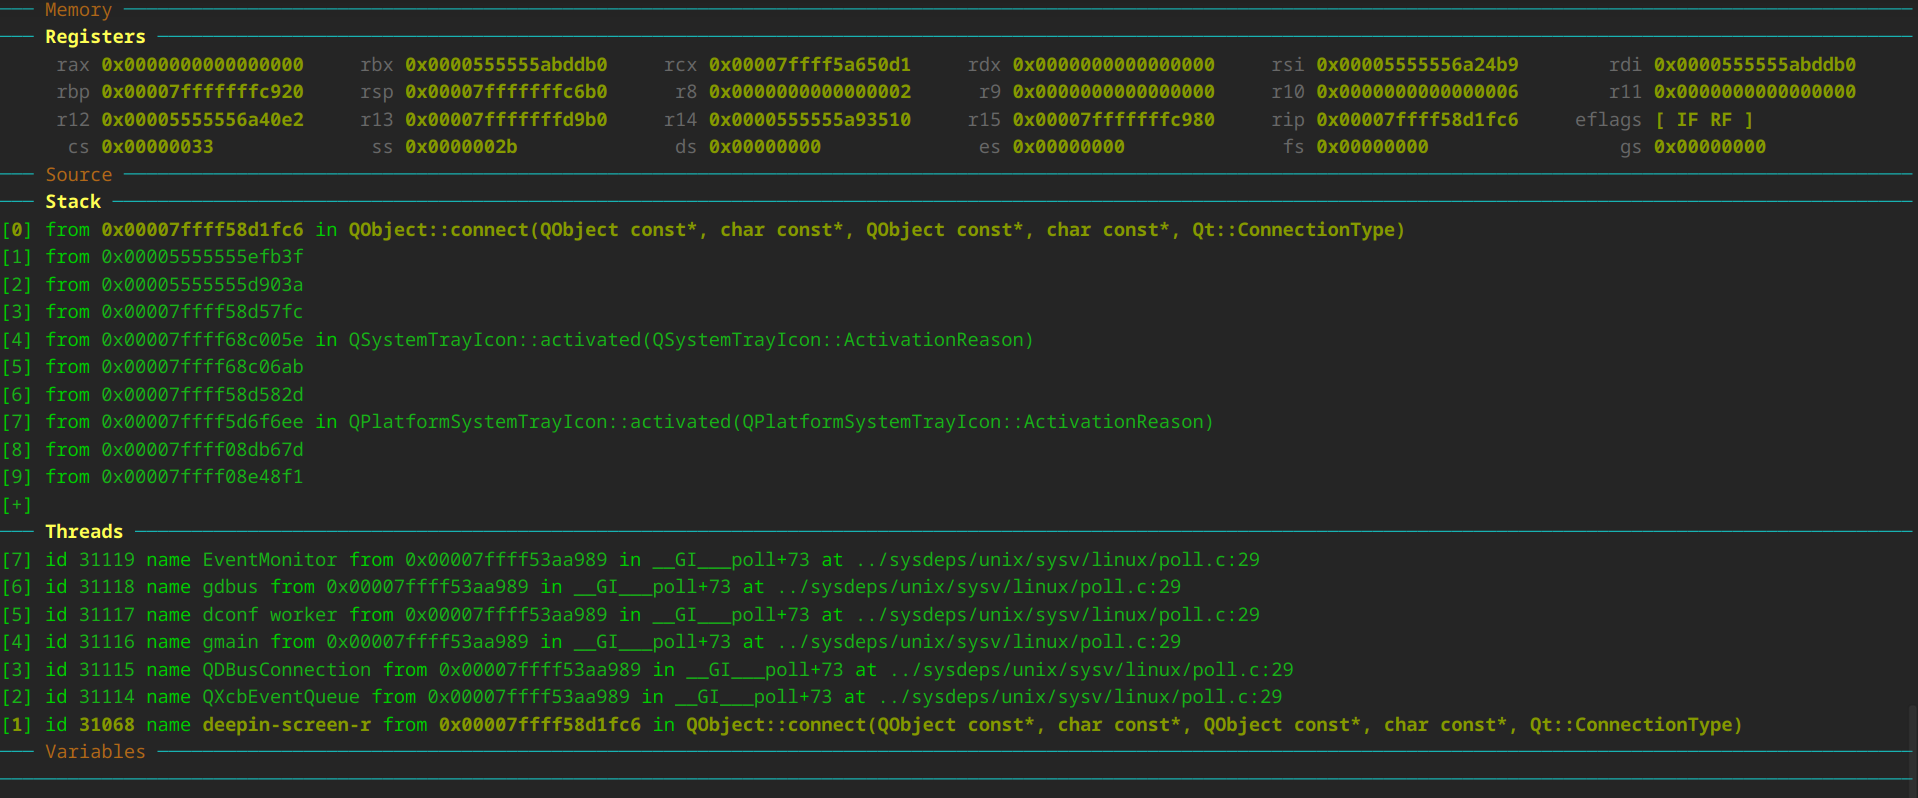Select stack frame [7] QPlatformSystemTrayIcon::activated
The width and height of the screenshot is (1918, 798).
point(780,422)
